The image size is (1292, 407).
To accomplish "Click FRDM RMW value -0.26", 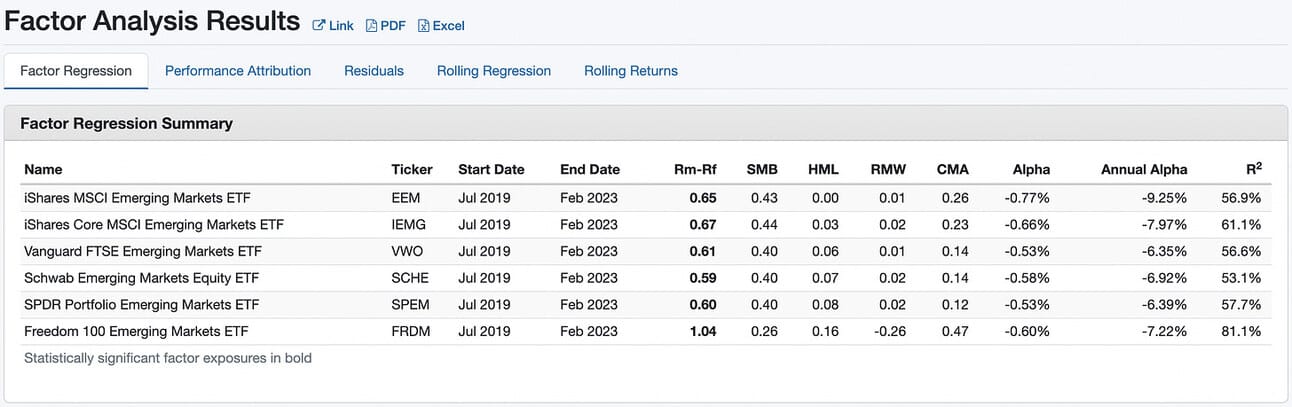I will click(x=889, y=330).
